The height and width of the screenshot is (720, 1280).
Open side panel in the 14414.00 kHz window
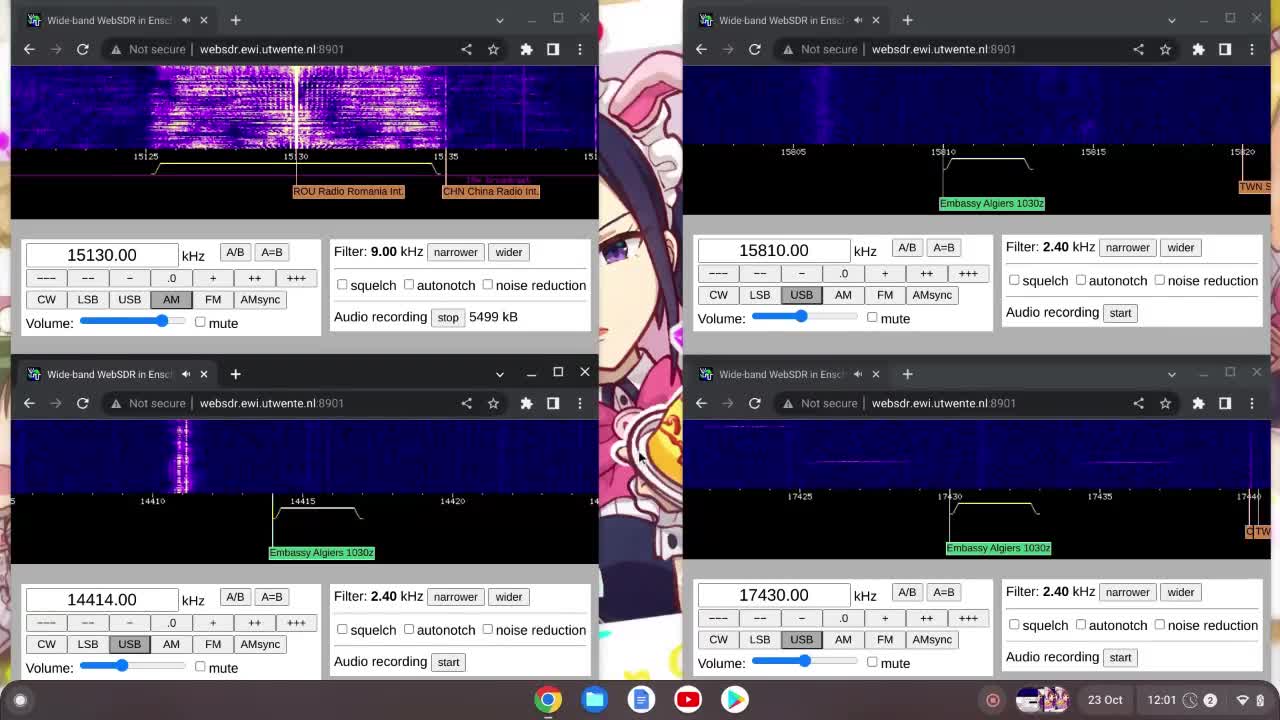point(553,403)
